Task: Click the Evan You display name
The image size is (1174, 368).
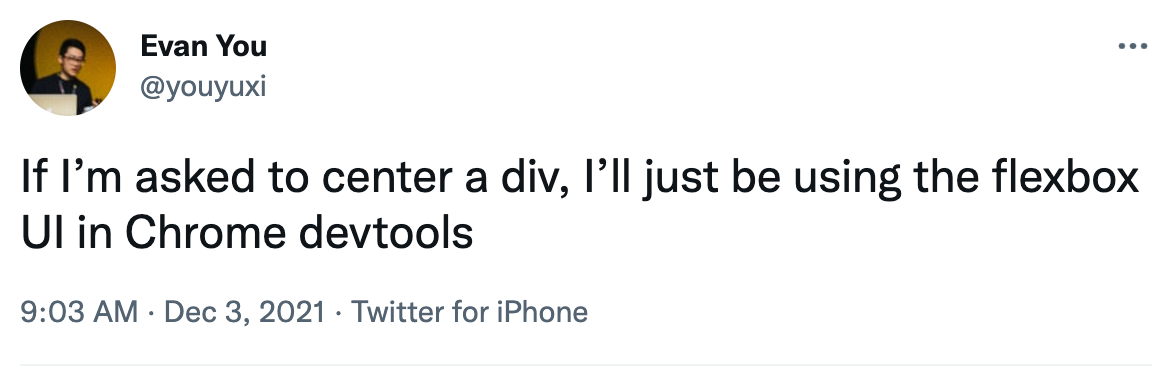Action: coord(203,46)
